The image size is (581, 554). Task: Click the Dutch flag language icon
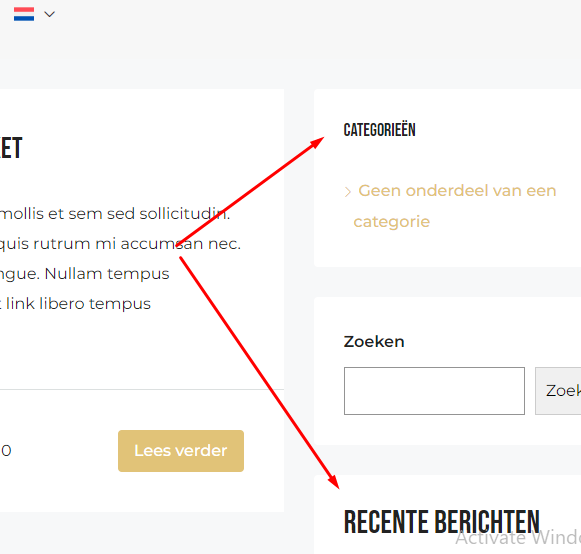24,14
